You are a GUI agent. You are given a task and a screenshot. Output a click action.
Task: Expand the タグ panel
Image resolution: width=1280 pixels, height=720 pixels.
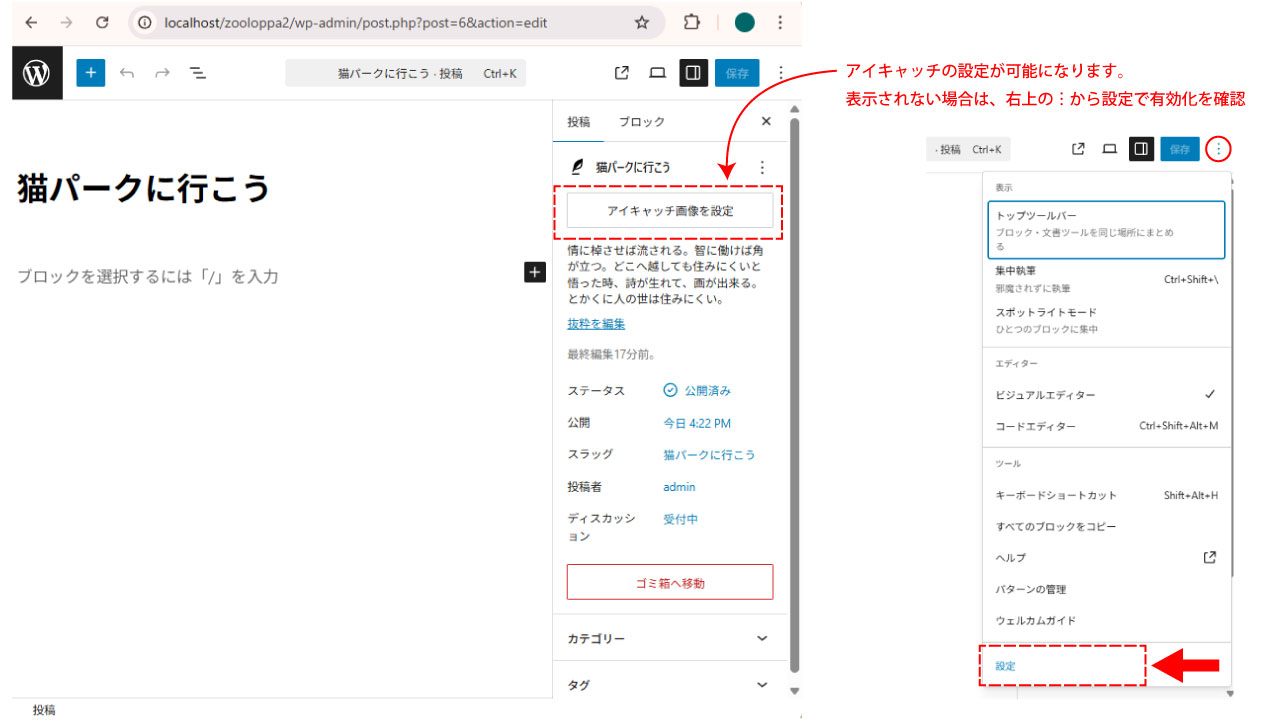click(x=670, y=685)
